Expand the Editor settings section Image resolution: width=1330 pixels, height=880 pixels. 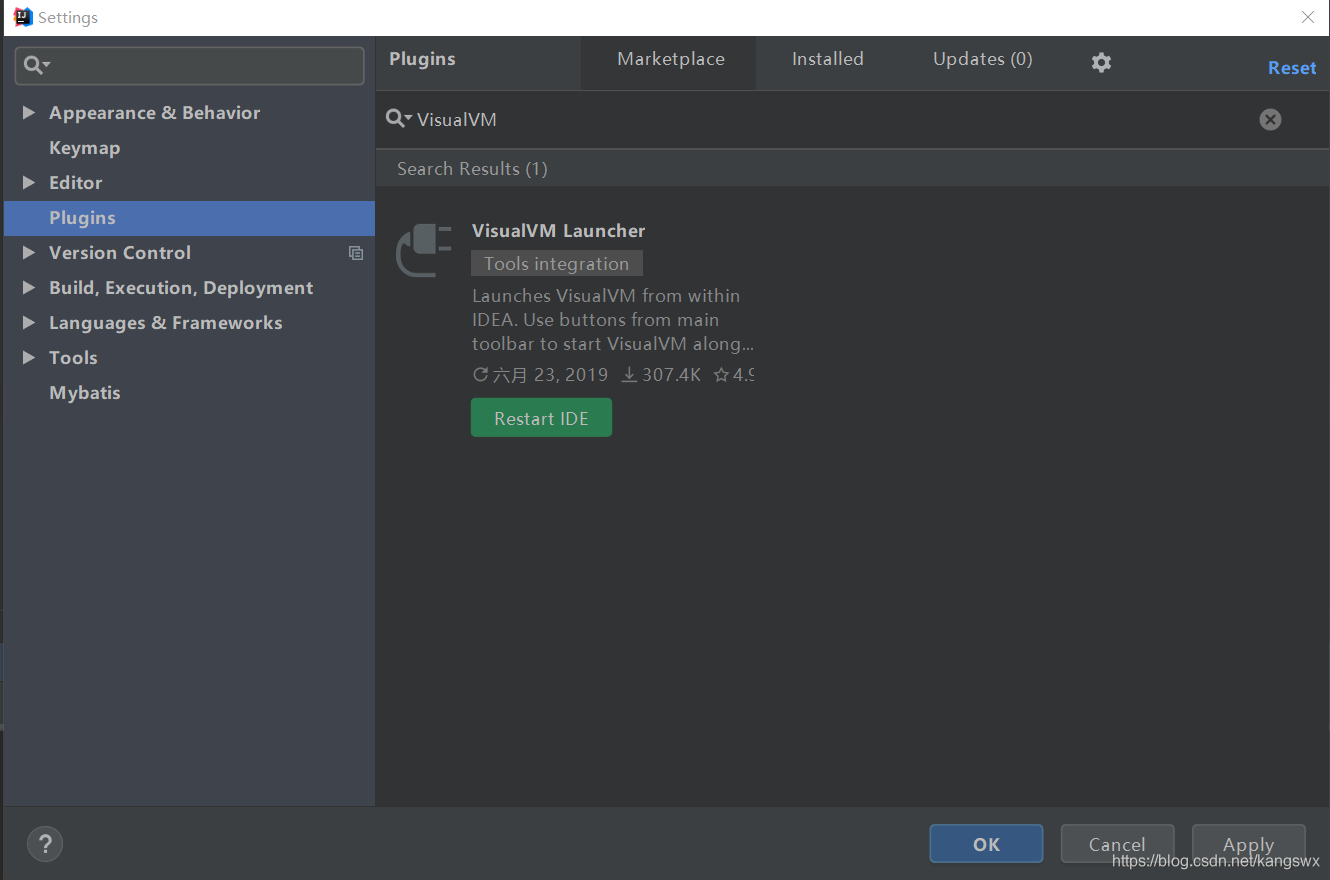pyautogui.click(x=29, y=183)
